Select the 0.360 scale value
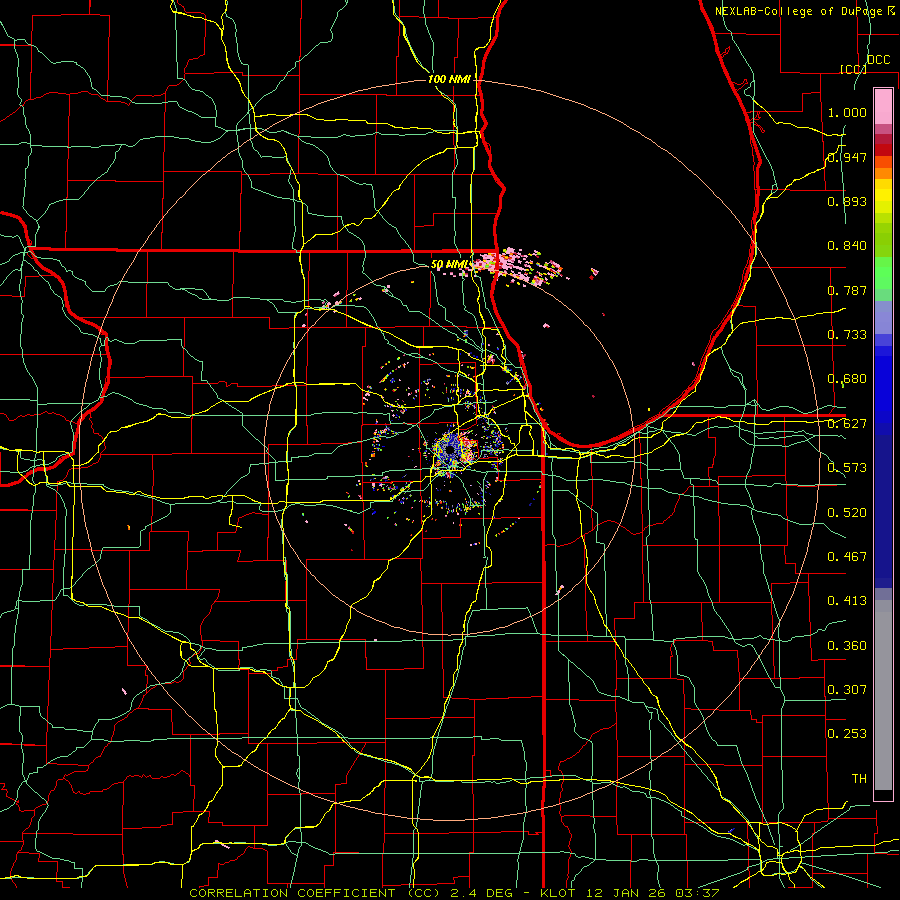Image resolution: width=900 pixels, height=900 pixels. (x=847, y=646)
